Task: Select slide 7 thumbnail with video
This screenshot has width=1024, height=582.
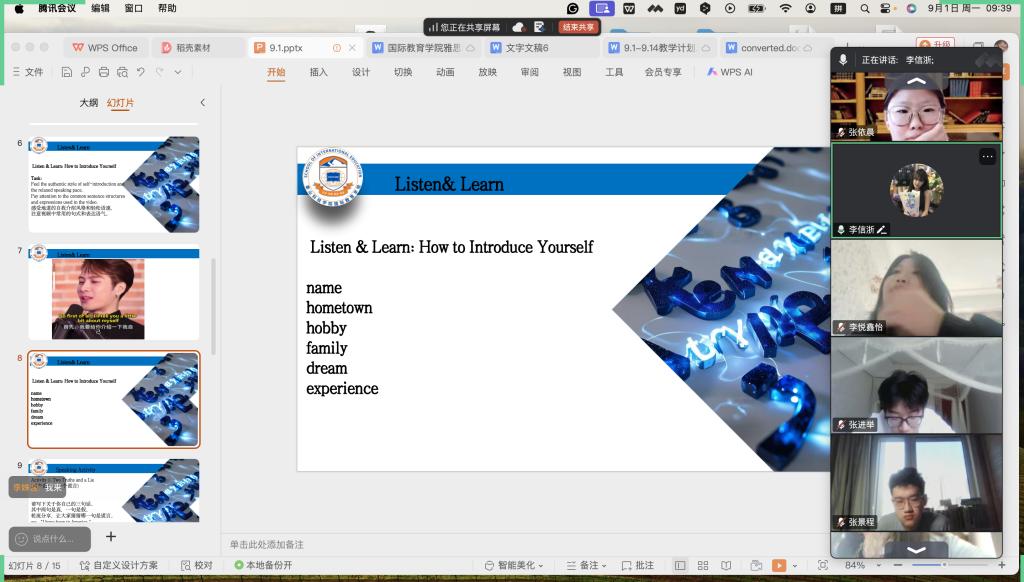Action: pyautogui.click(x=114, y=293)
